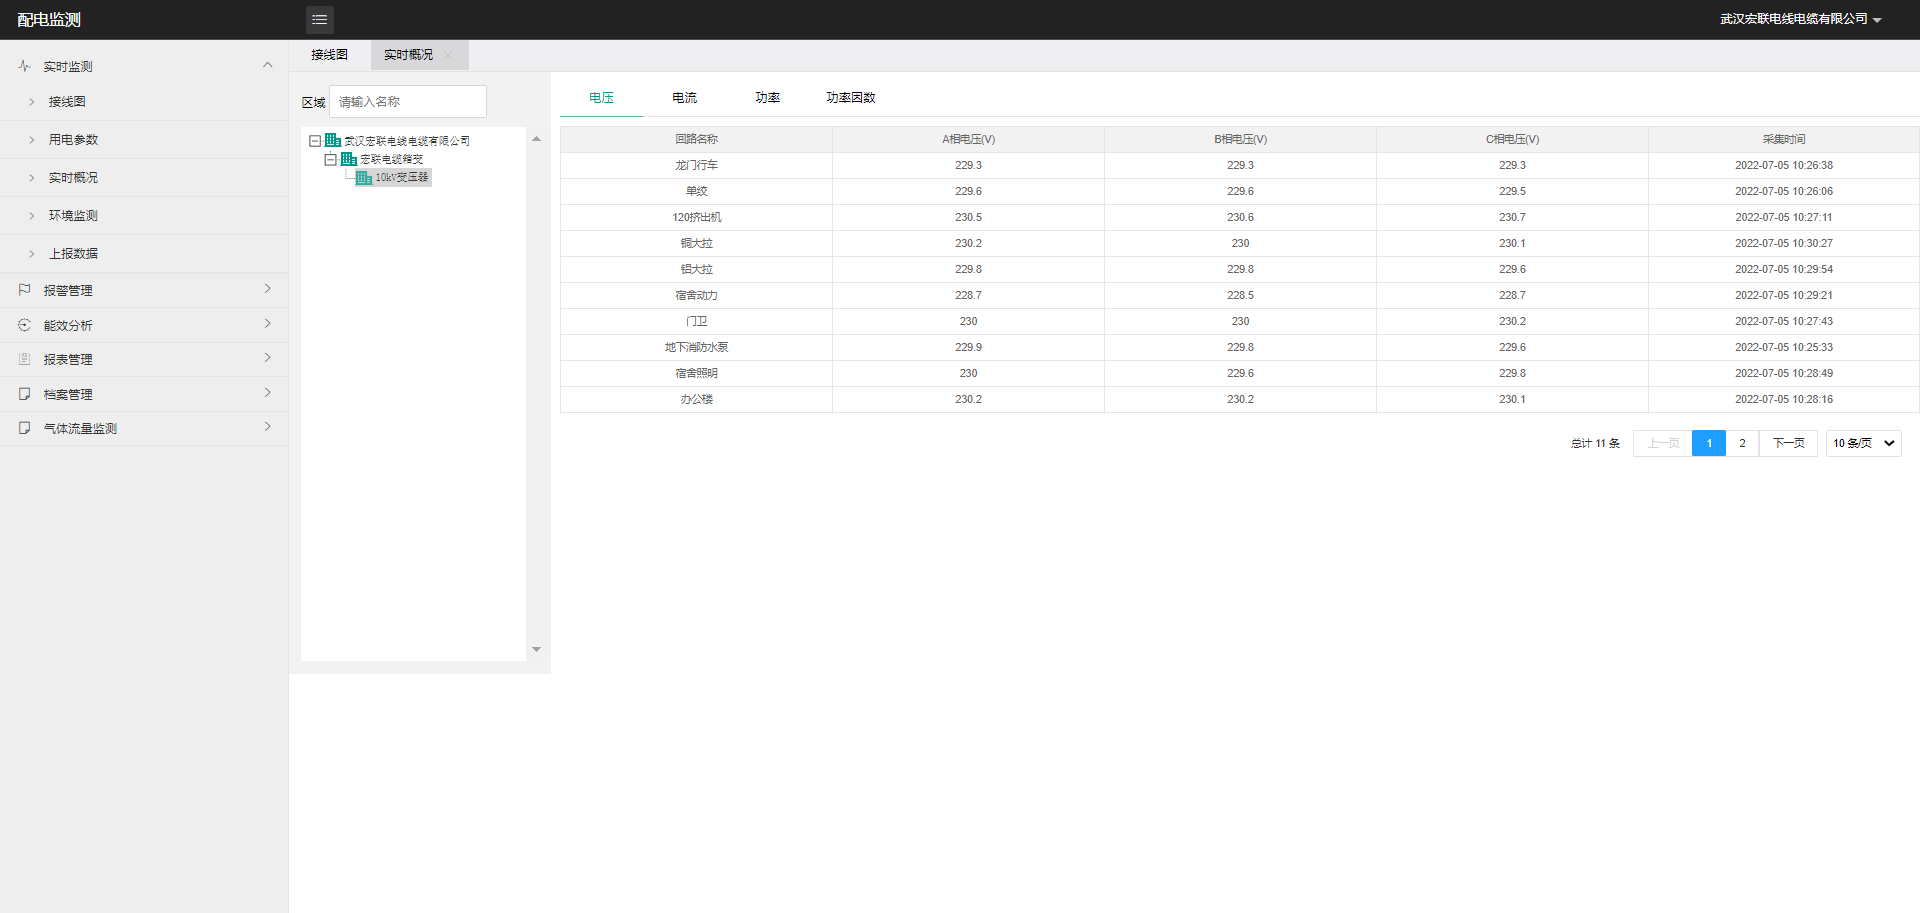
Task: Select the 功率 tab
Action: 767,98
